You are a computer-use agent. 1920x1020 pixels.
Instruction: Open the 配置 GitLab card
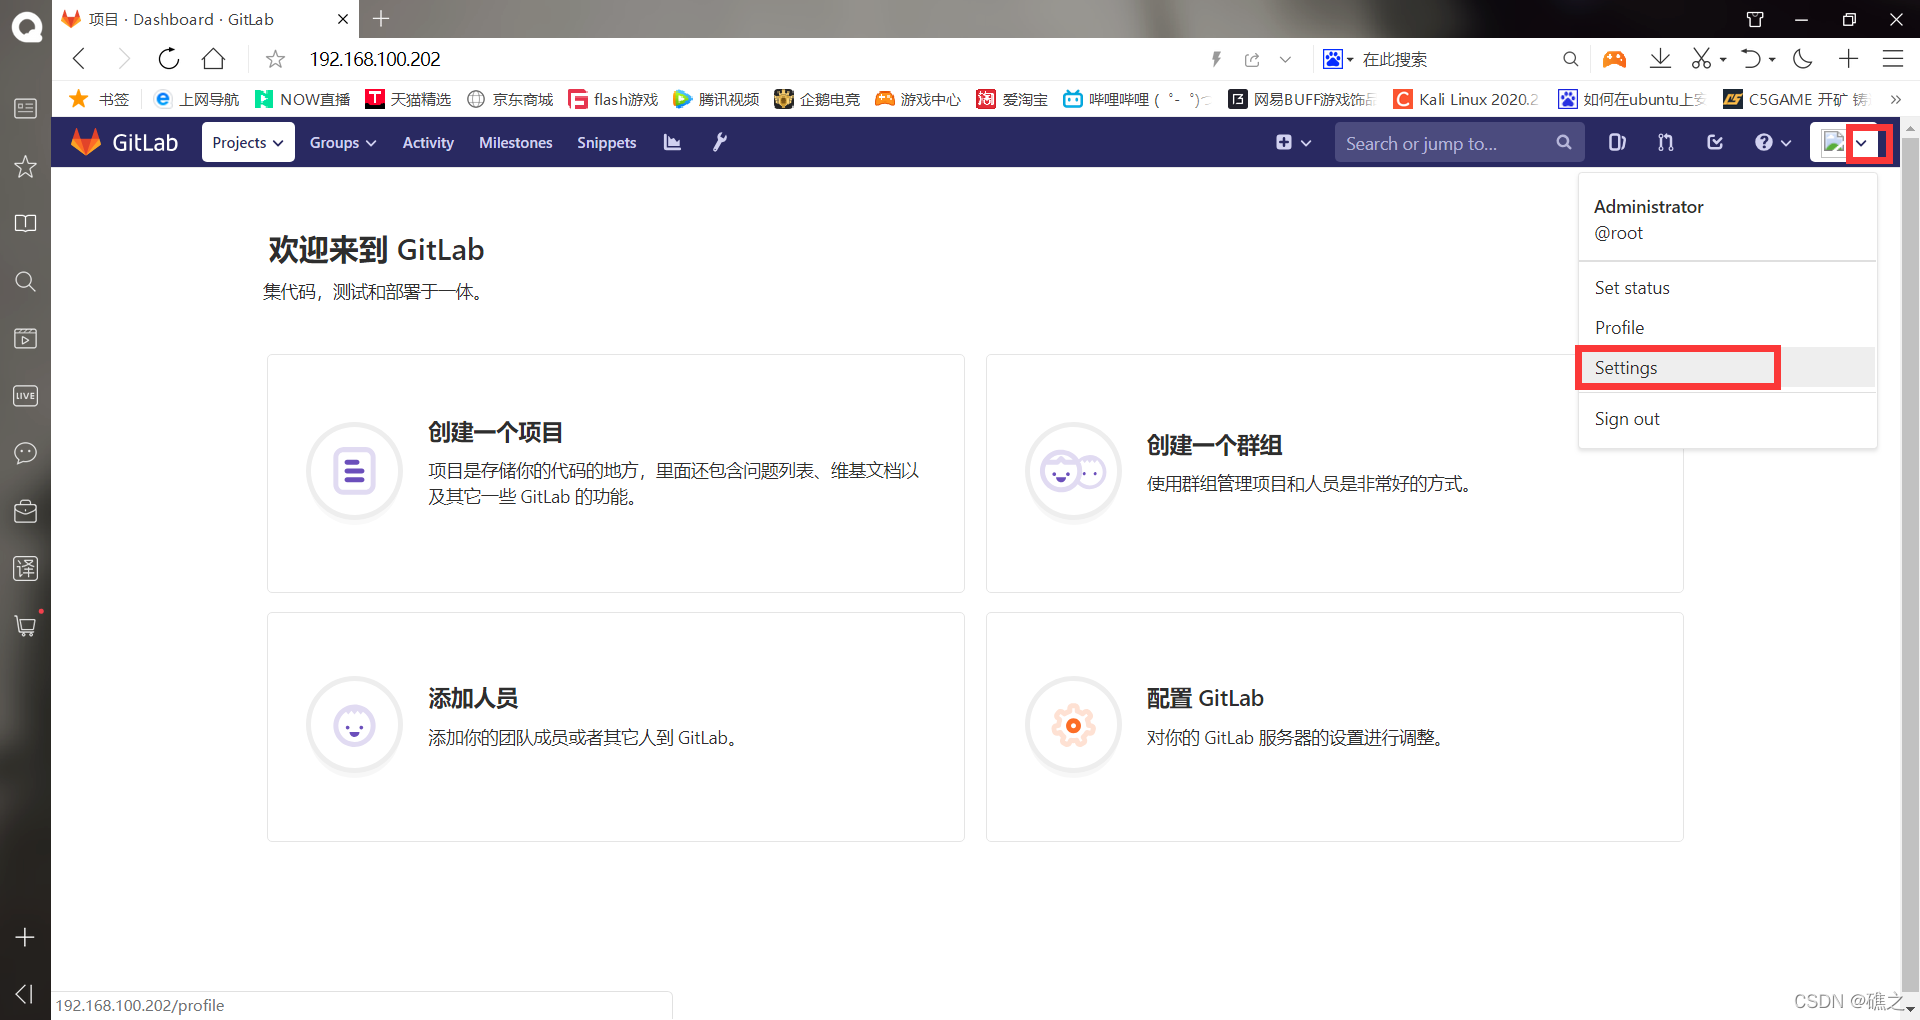pyautogui.click(x=1334, y=727)
